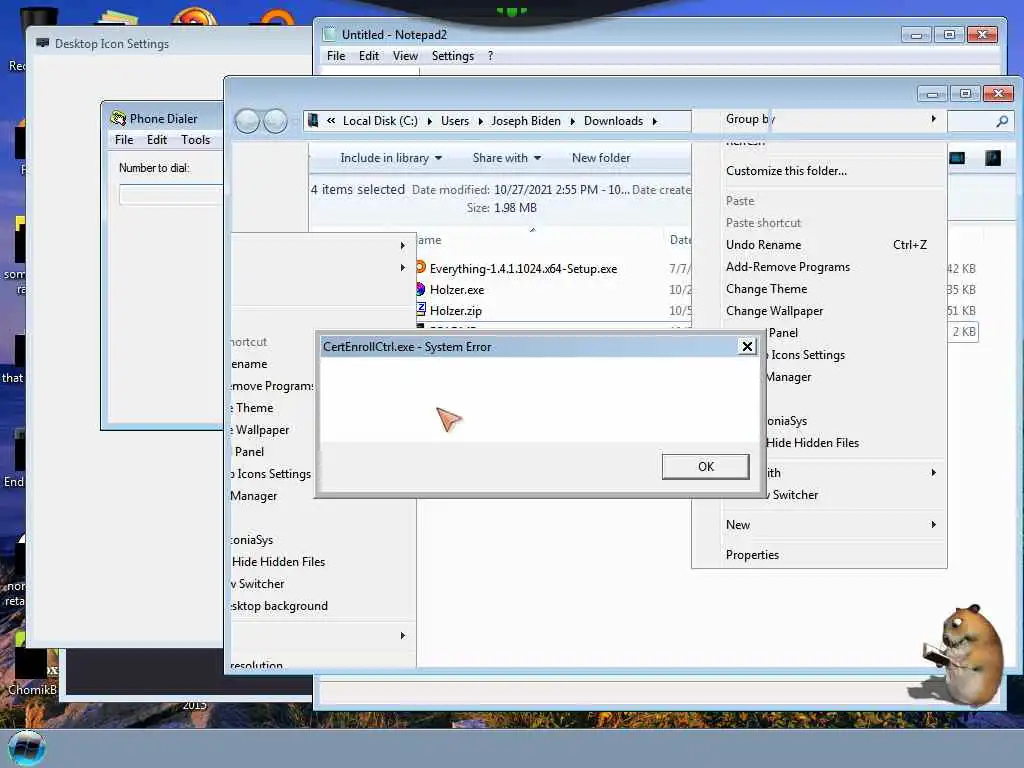This screenshot has height=768, width=1024.
Task: Choose Icons Settings in the left context menu
Action: pos(271,473)
